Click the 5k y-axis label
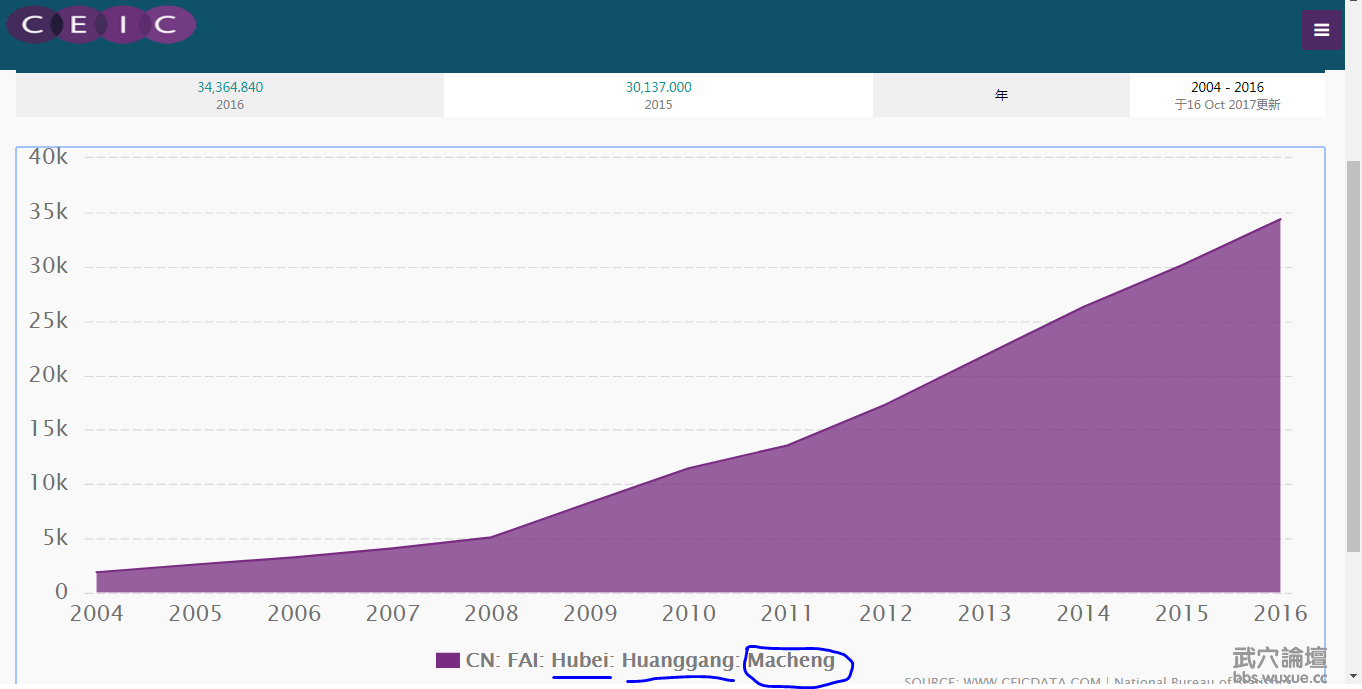Viewport: 1362px width, 689px height. tap(54, 538)
